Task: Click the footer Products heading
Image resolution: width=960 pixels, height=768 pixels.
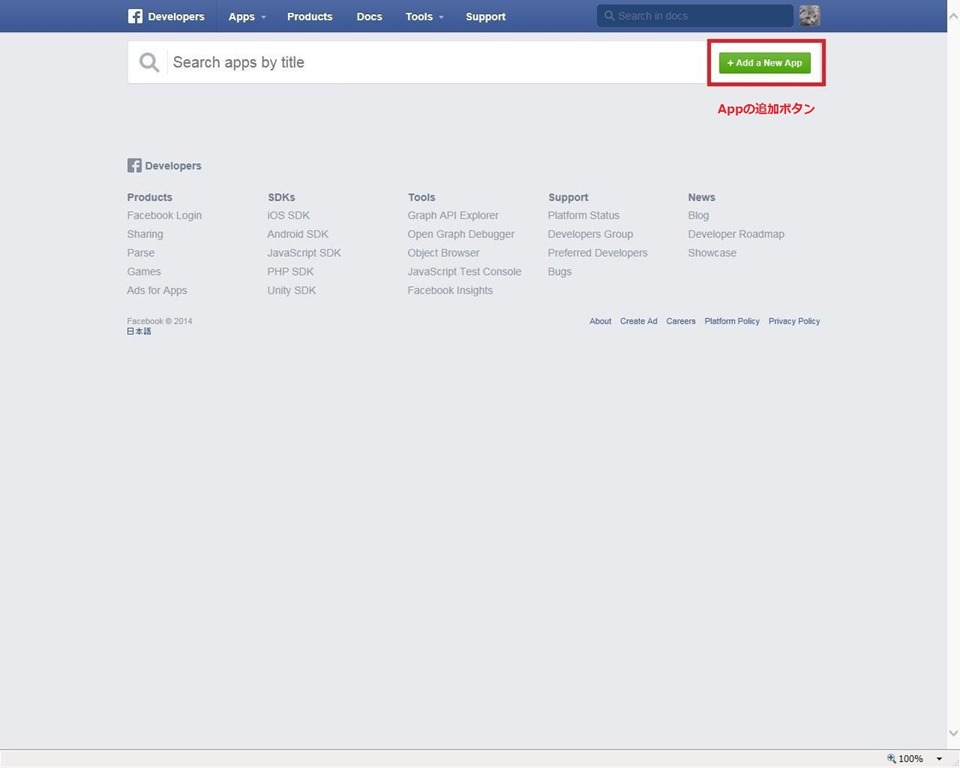Action: [149, 197]
